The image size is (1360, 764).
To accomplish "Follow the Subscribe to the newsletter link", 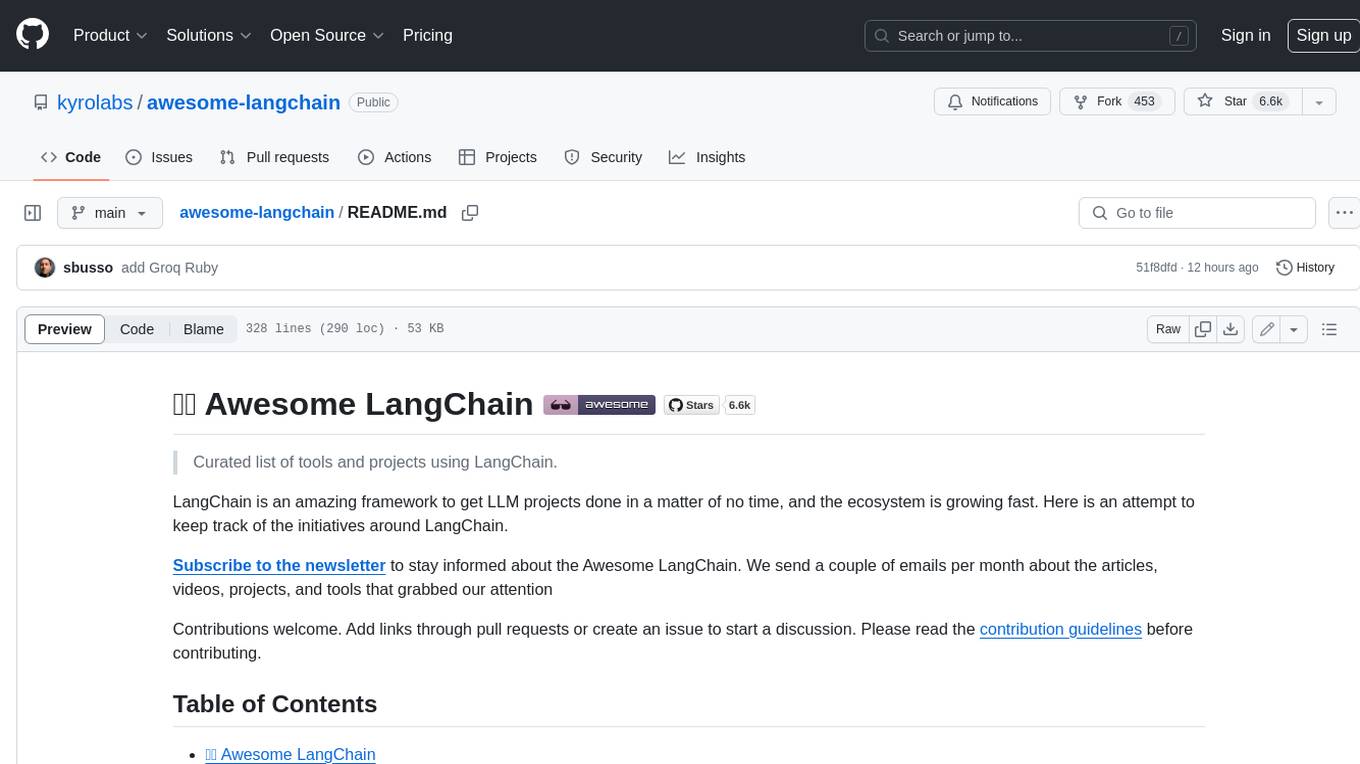I will 279,565.
